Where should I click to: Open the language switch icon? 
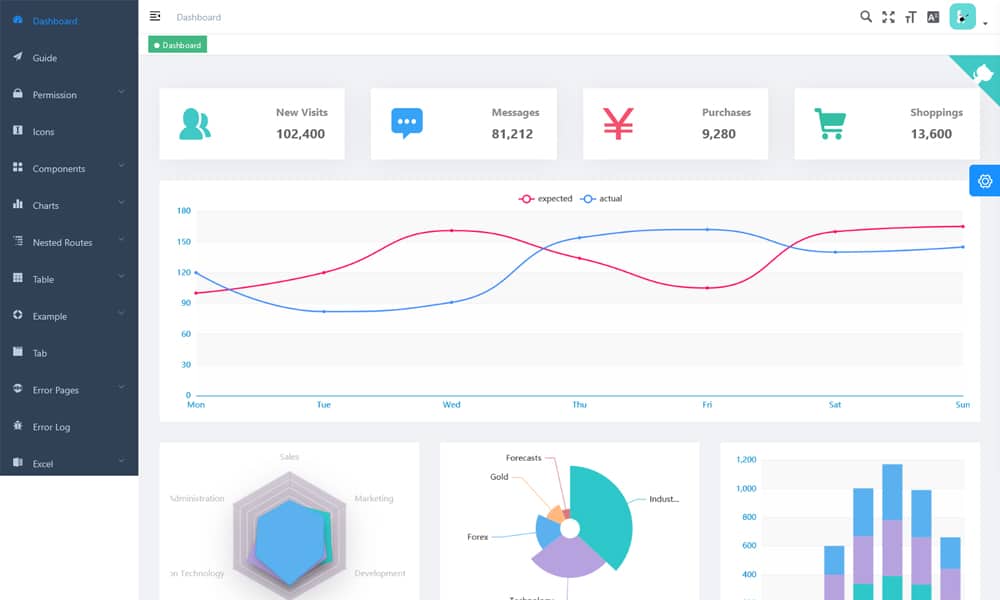click(933, 17)
